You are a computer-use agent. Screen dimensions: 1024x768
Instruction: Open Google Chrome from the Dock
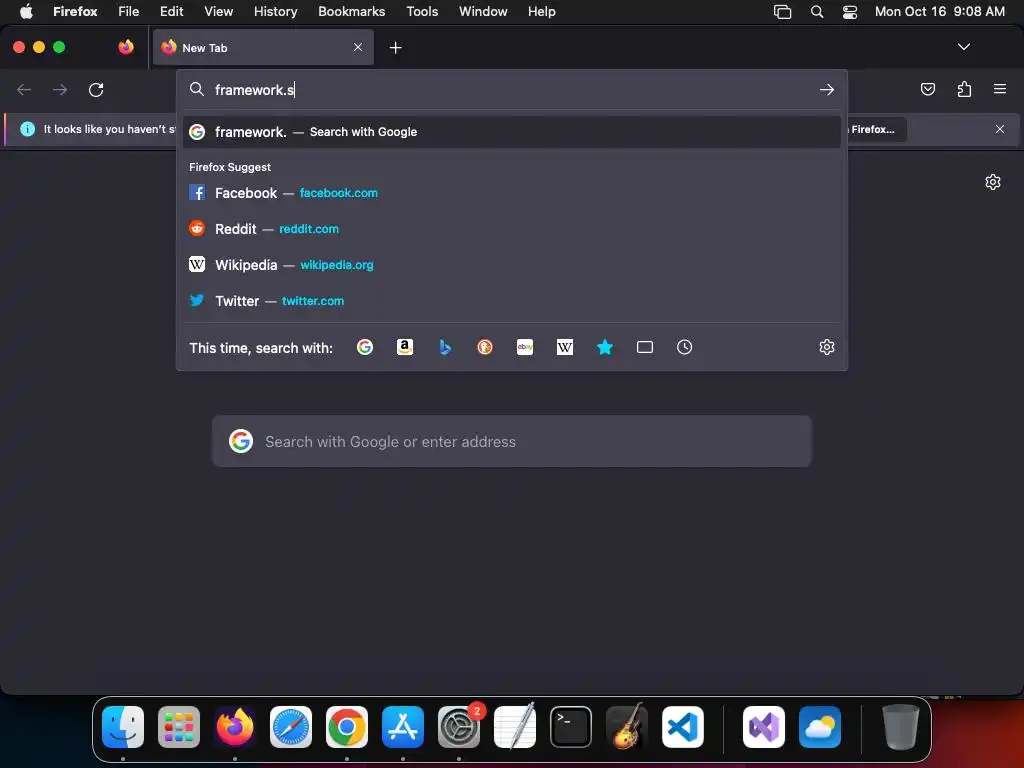tap(347, 727)
